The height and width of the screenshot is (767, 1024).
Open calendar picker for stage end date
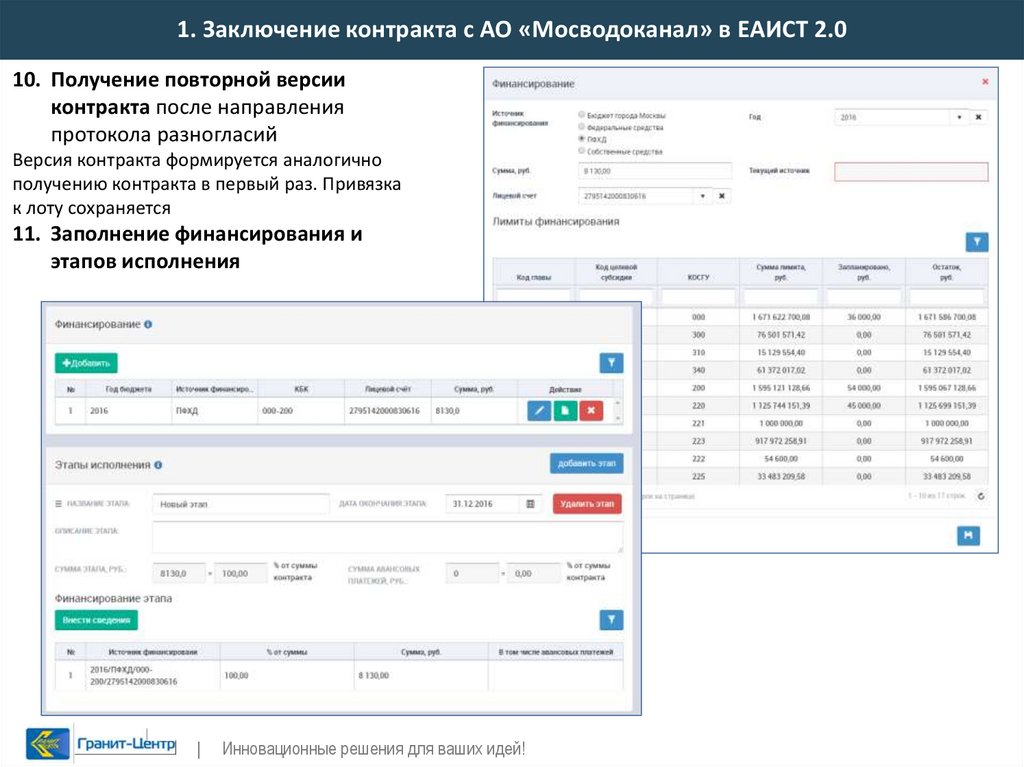click(x=531, y=504)
